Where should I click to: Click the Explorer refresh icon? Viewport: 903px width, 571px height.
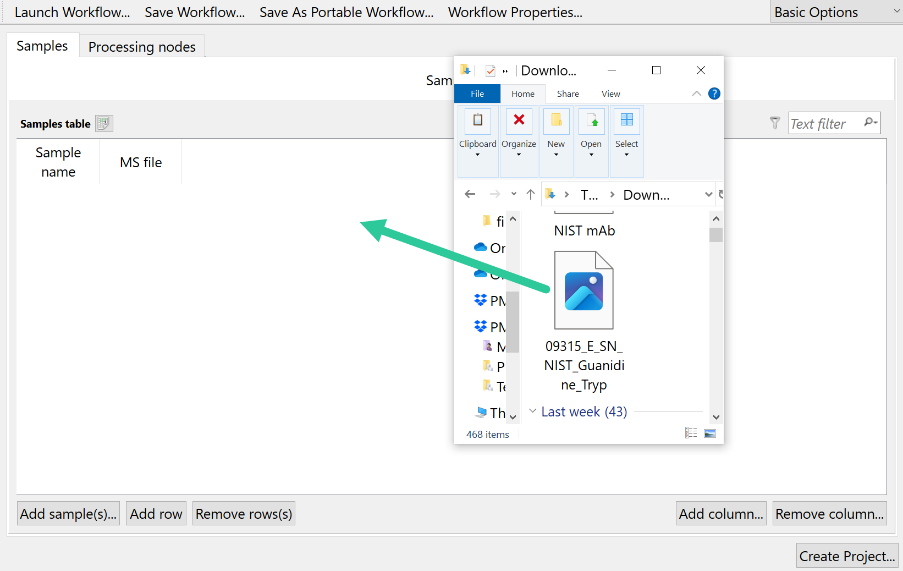pos(720,195)
